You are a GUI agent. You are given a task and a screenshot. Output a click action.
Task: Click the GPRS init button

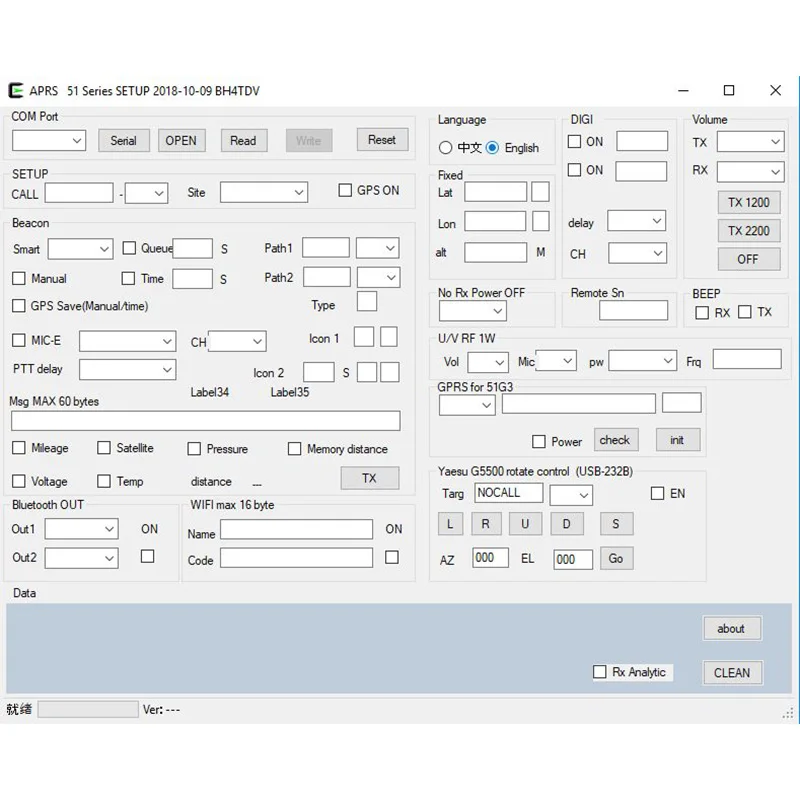(677, 440)
